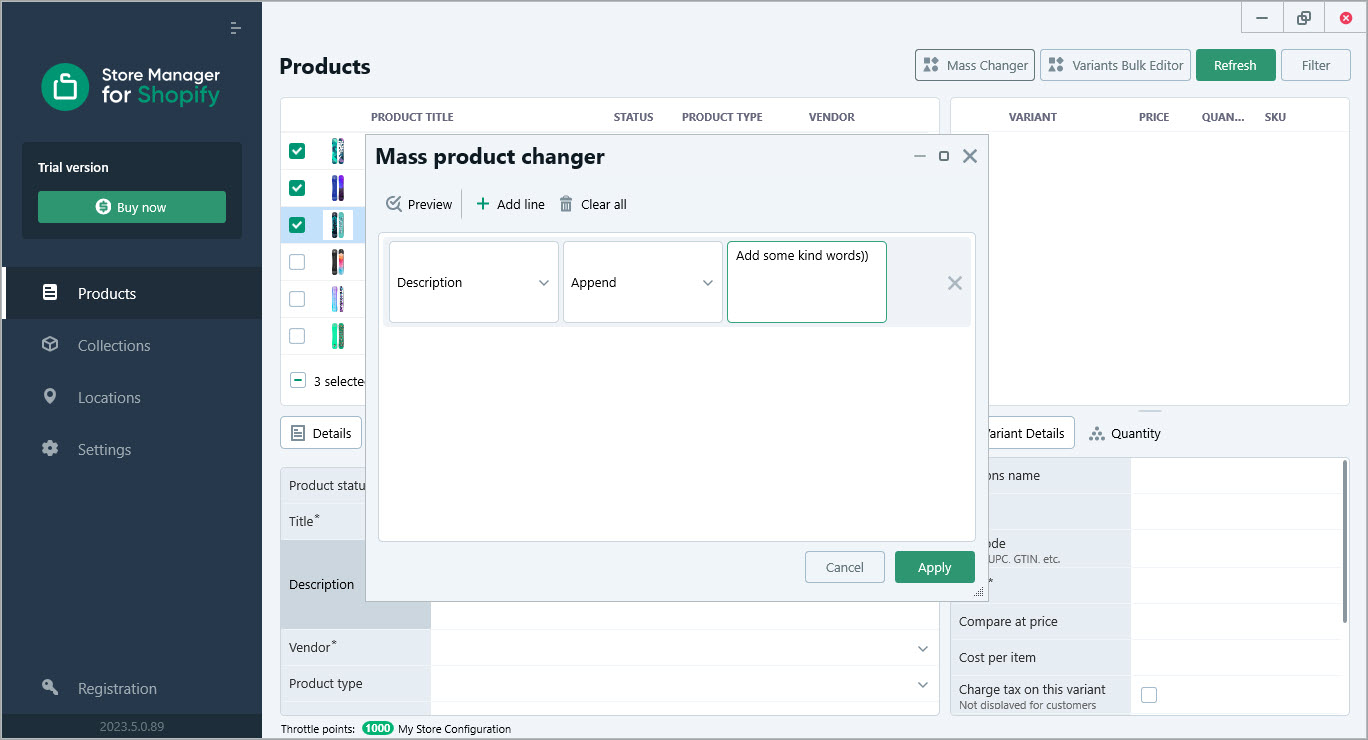Screen dimensions: 1368x740
Task: Toggle the '3 selected' select-all checkbox
Action: click(298, 380)
